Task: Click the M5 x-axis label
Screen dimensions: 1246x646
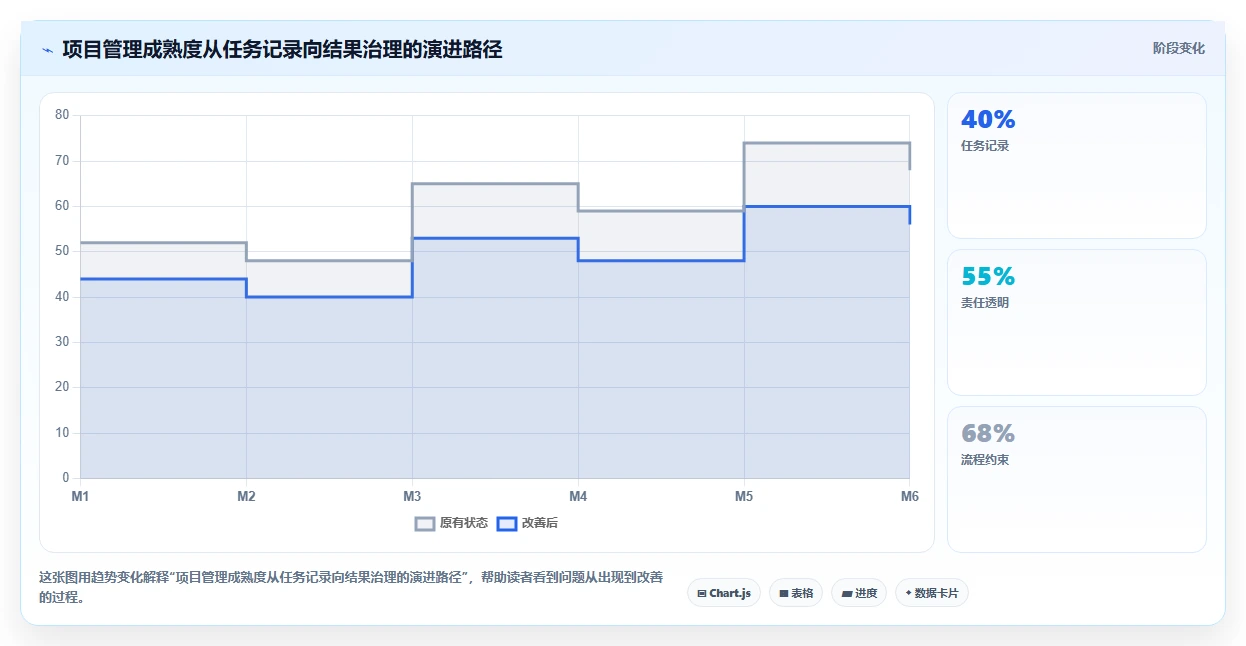Action: click(x=744, y=496)
